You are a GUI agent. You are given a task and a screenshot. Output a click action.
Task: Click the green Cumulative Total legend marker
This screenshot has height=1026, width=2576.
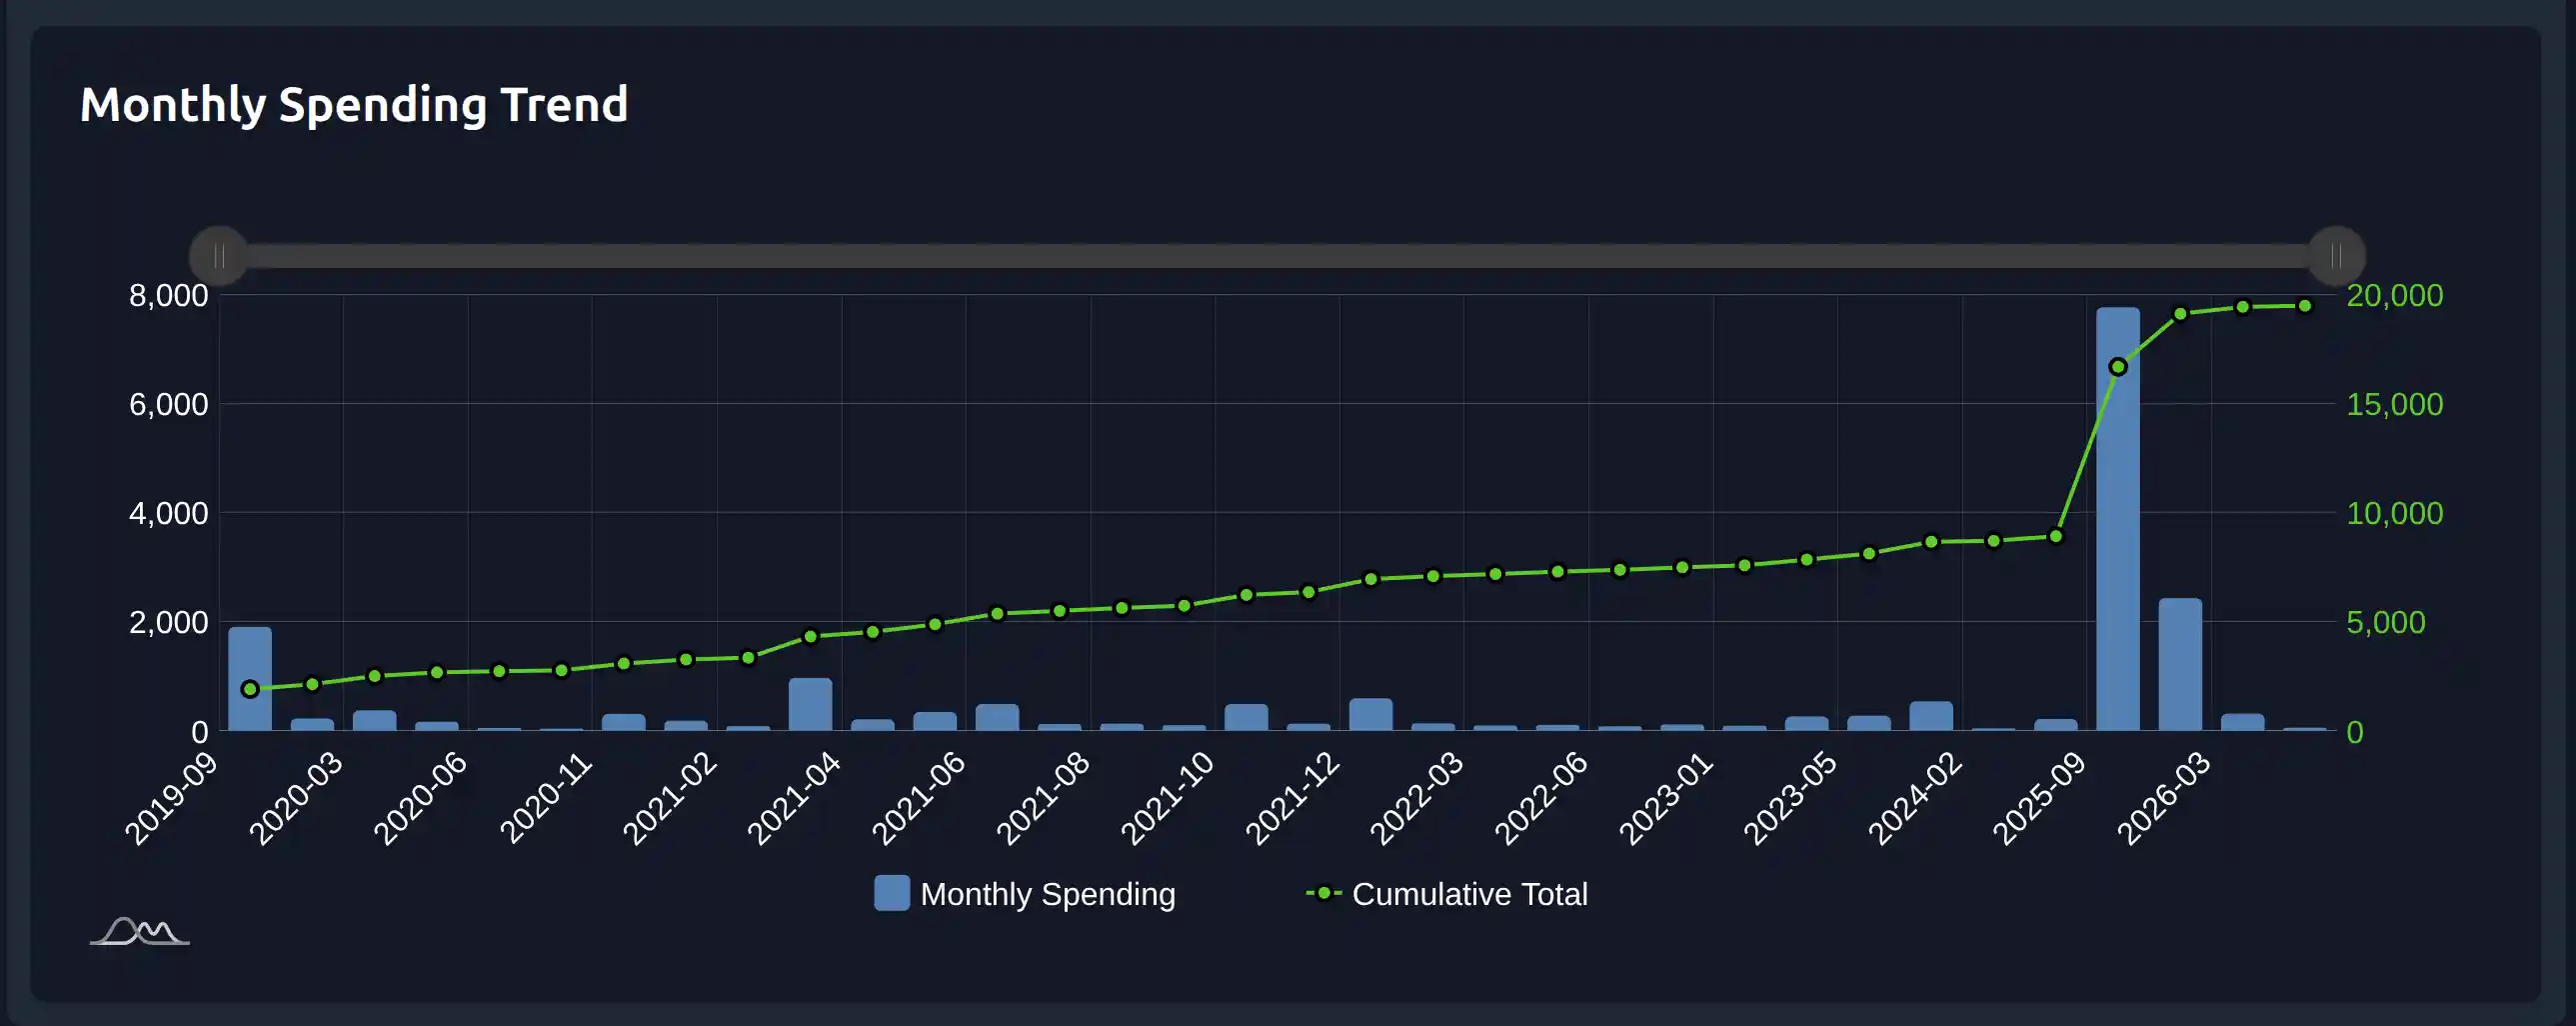[x=1323, y=893]
